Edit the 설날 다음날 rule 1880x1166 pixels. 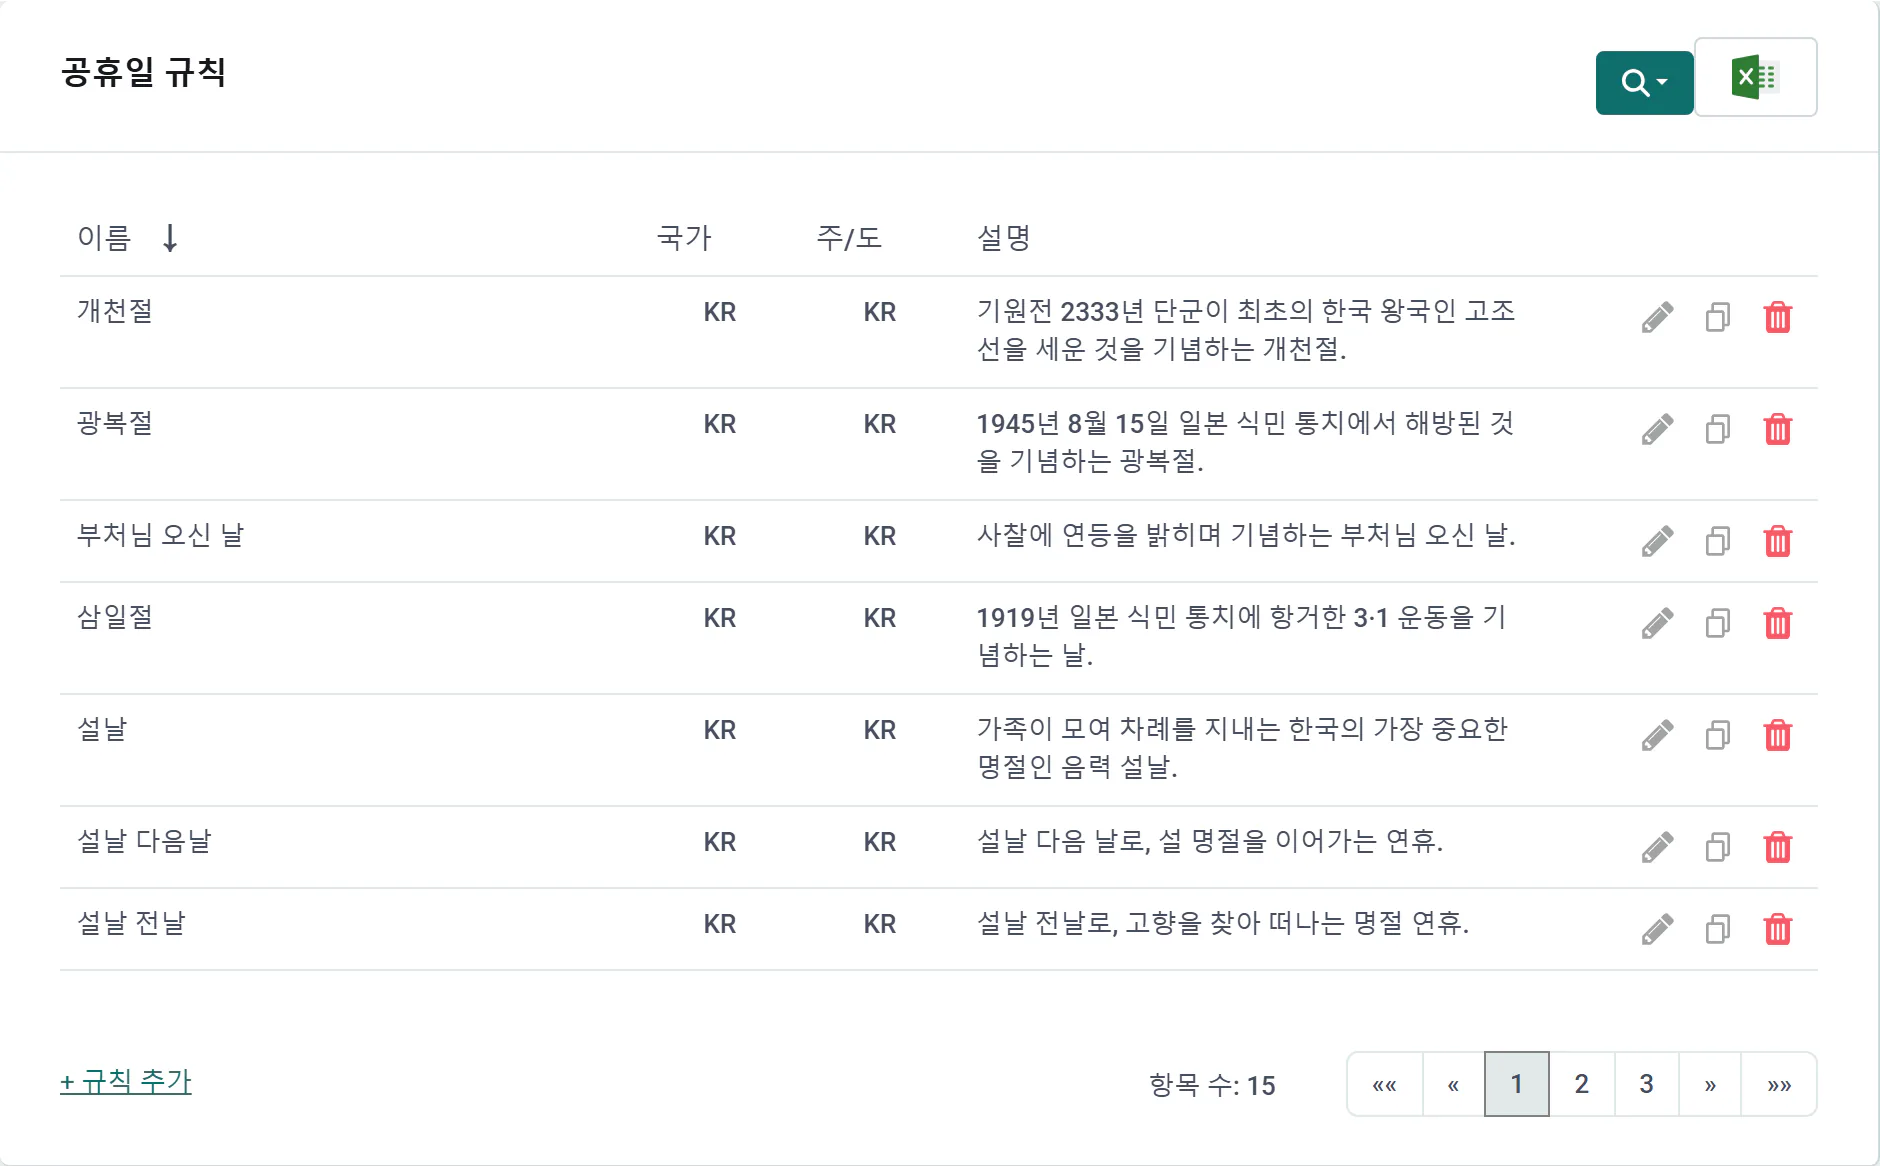coord(1657,847)
